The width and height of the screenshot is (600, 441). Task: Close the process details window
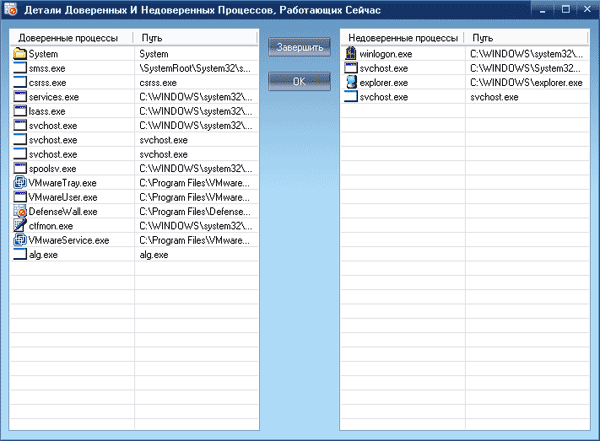click(x=587, y=10)
